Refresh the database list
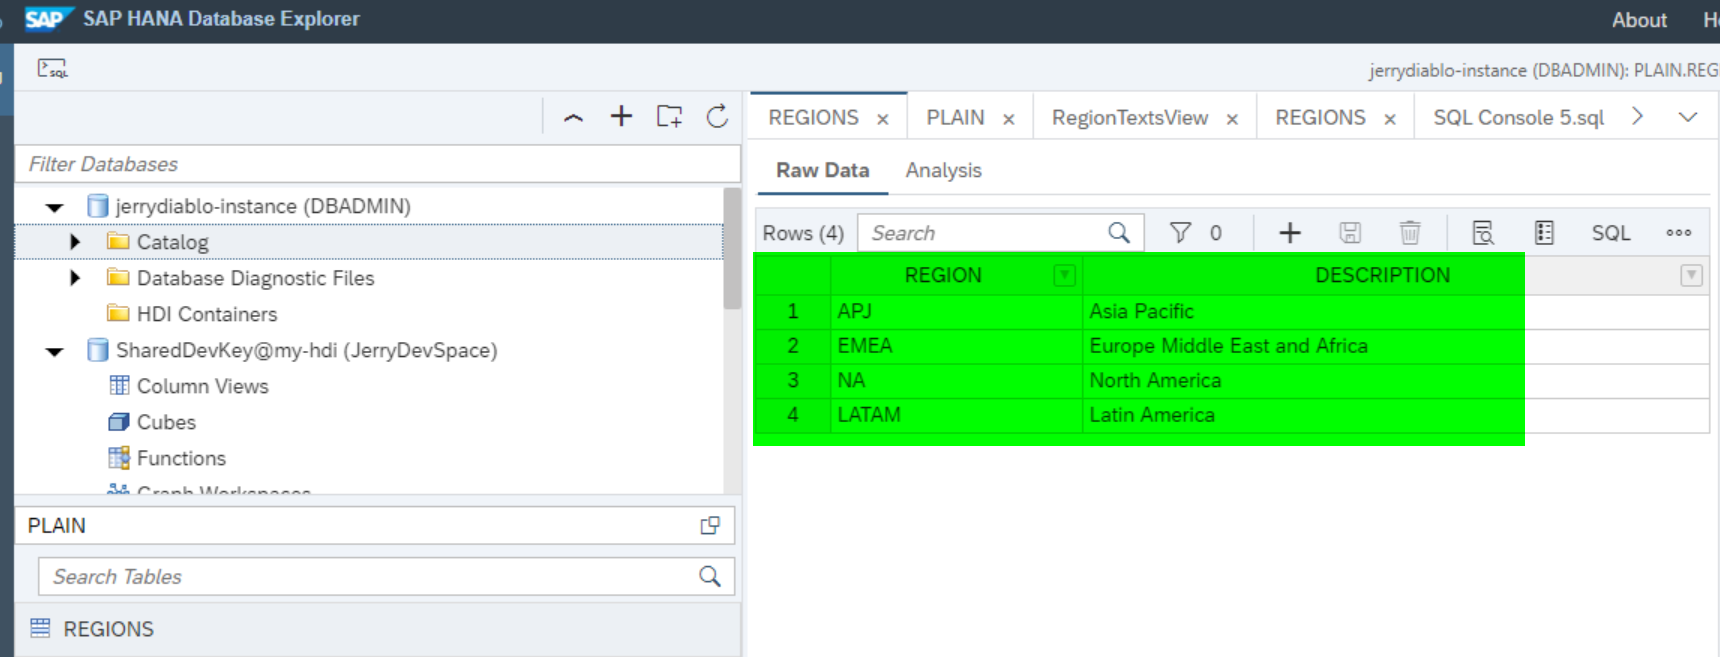Image resolution: width=1720 pixels, height=657 pixels. (717, 116)
